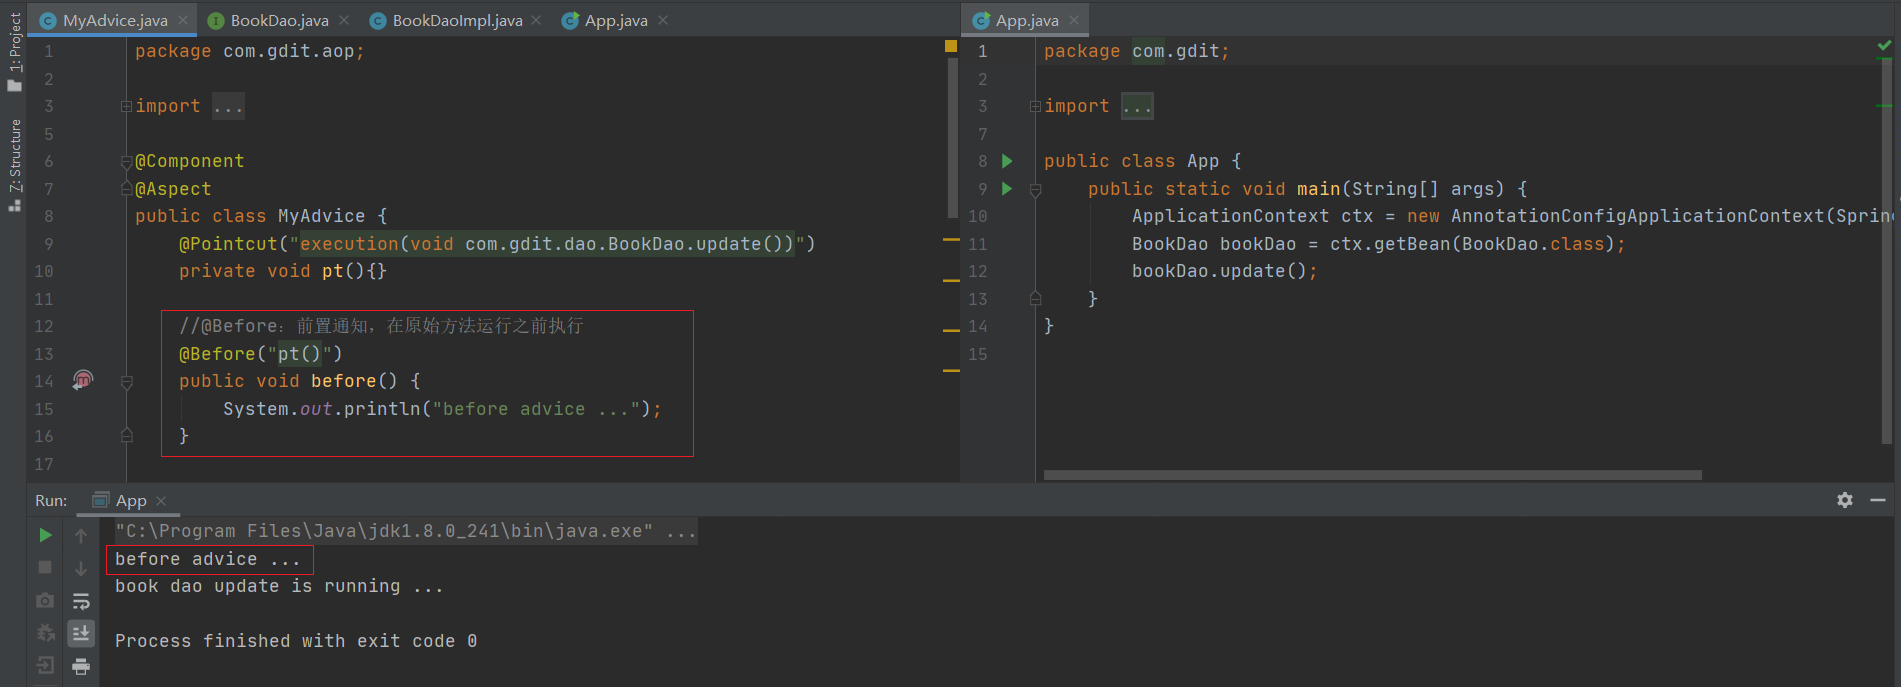The width and height of the screenshot is (1901, 687).
Task: Click collapsed import ellipsis in MyAdvice.java
Action: click(x=228, y=106)
